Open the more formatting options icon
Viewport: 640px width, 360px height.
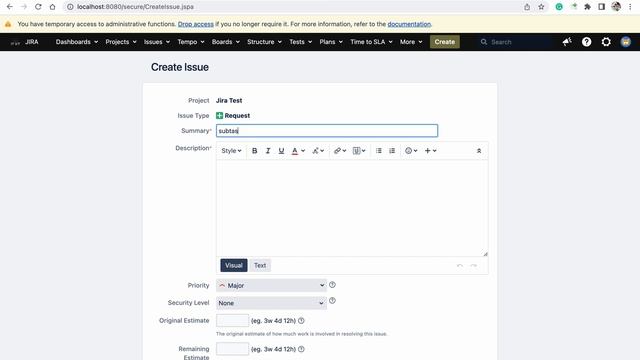pos(318,151)
